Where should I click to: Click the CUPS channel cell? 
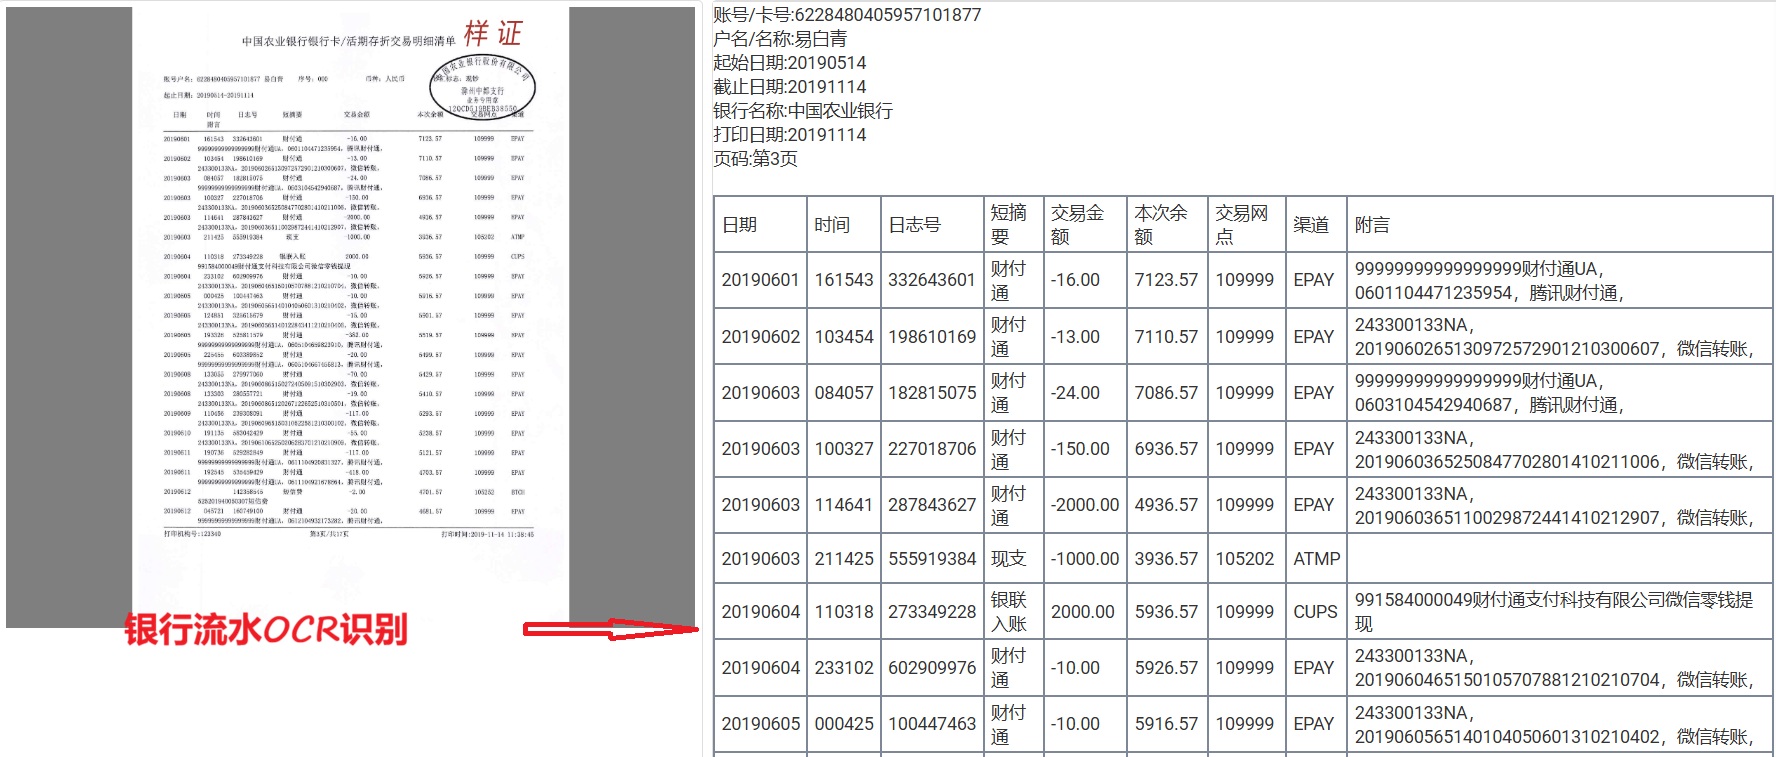pyautogui.click(x=1316, y=612)
